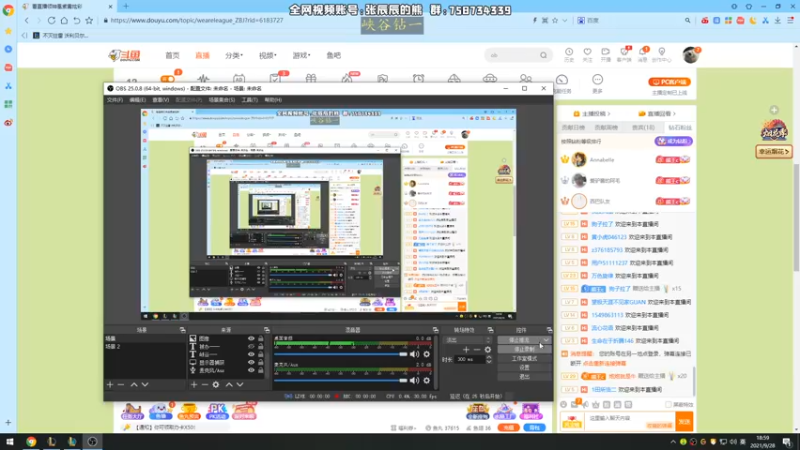The image size is (800, 450).
Task: Move scene up in OBS scenes list
Action: point(134,385)
